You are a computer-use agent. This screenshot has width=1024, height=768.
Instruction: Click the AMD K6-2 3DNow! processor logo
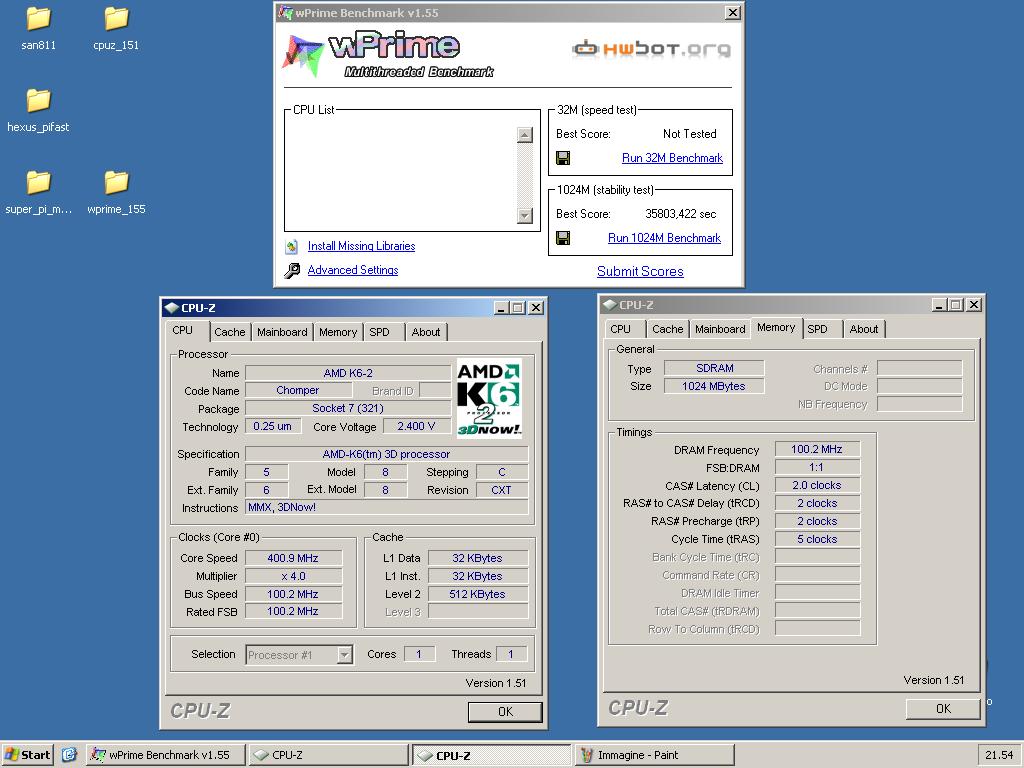tap(488, 399)
